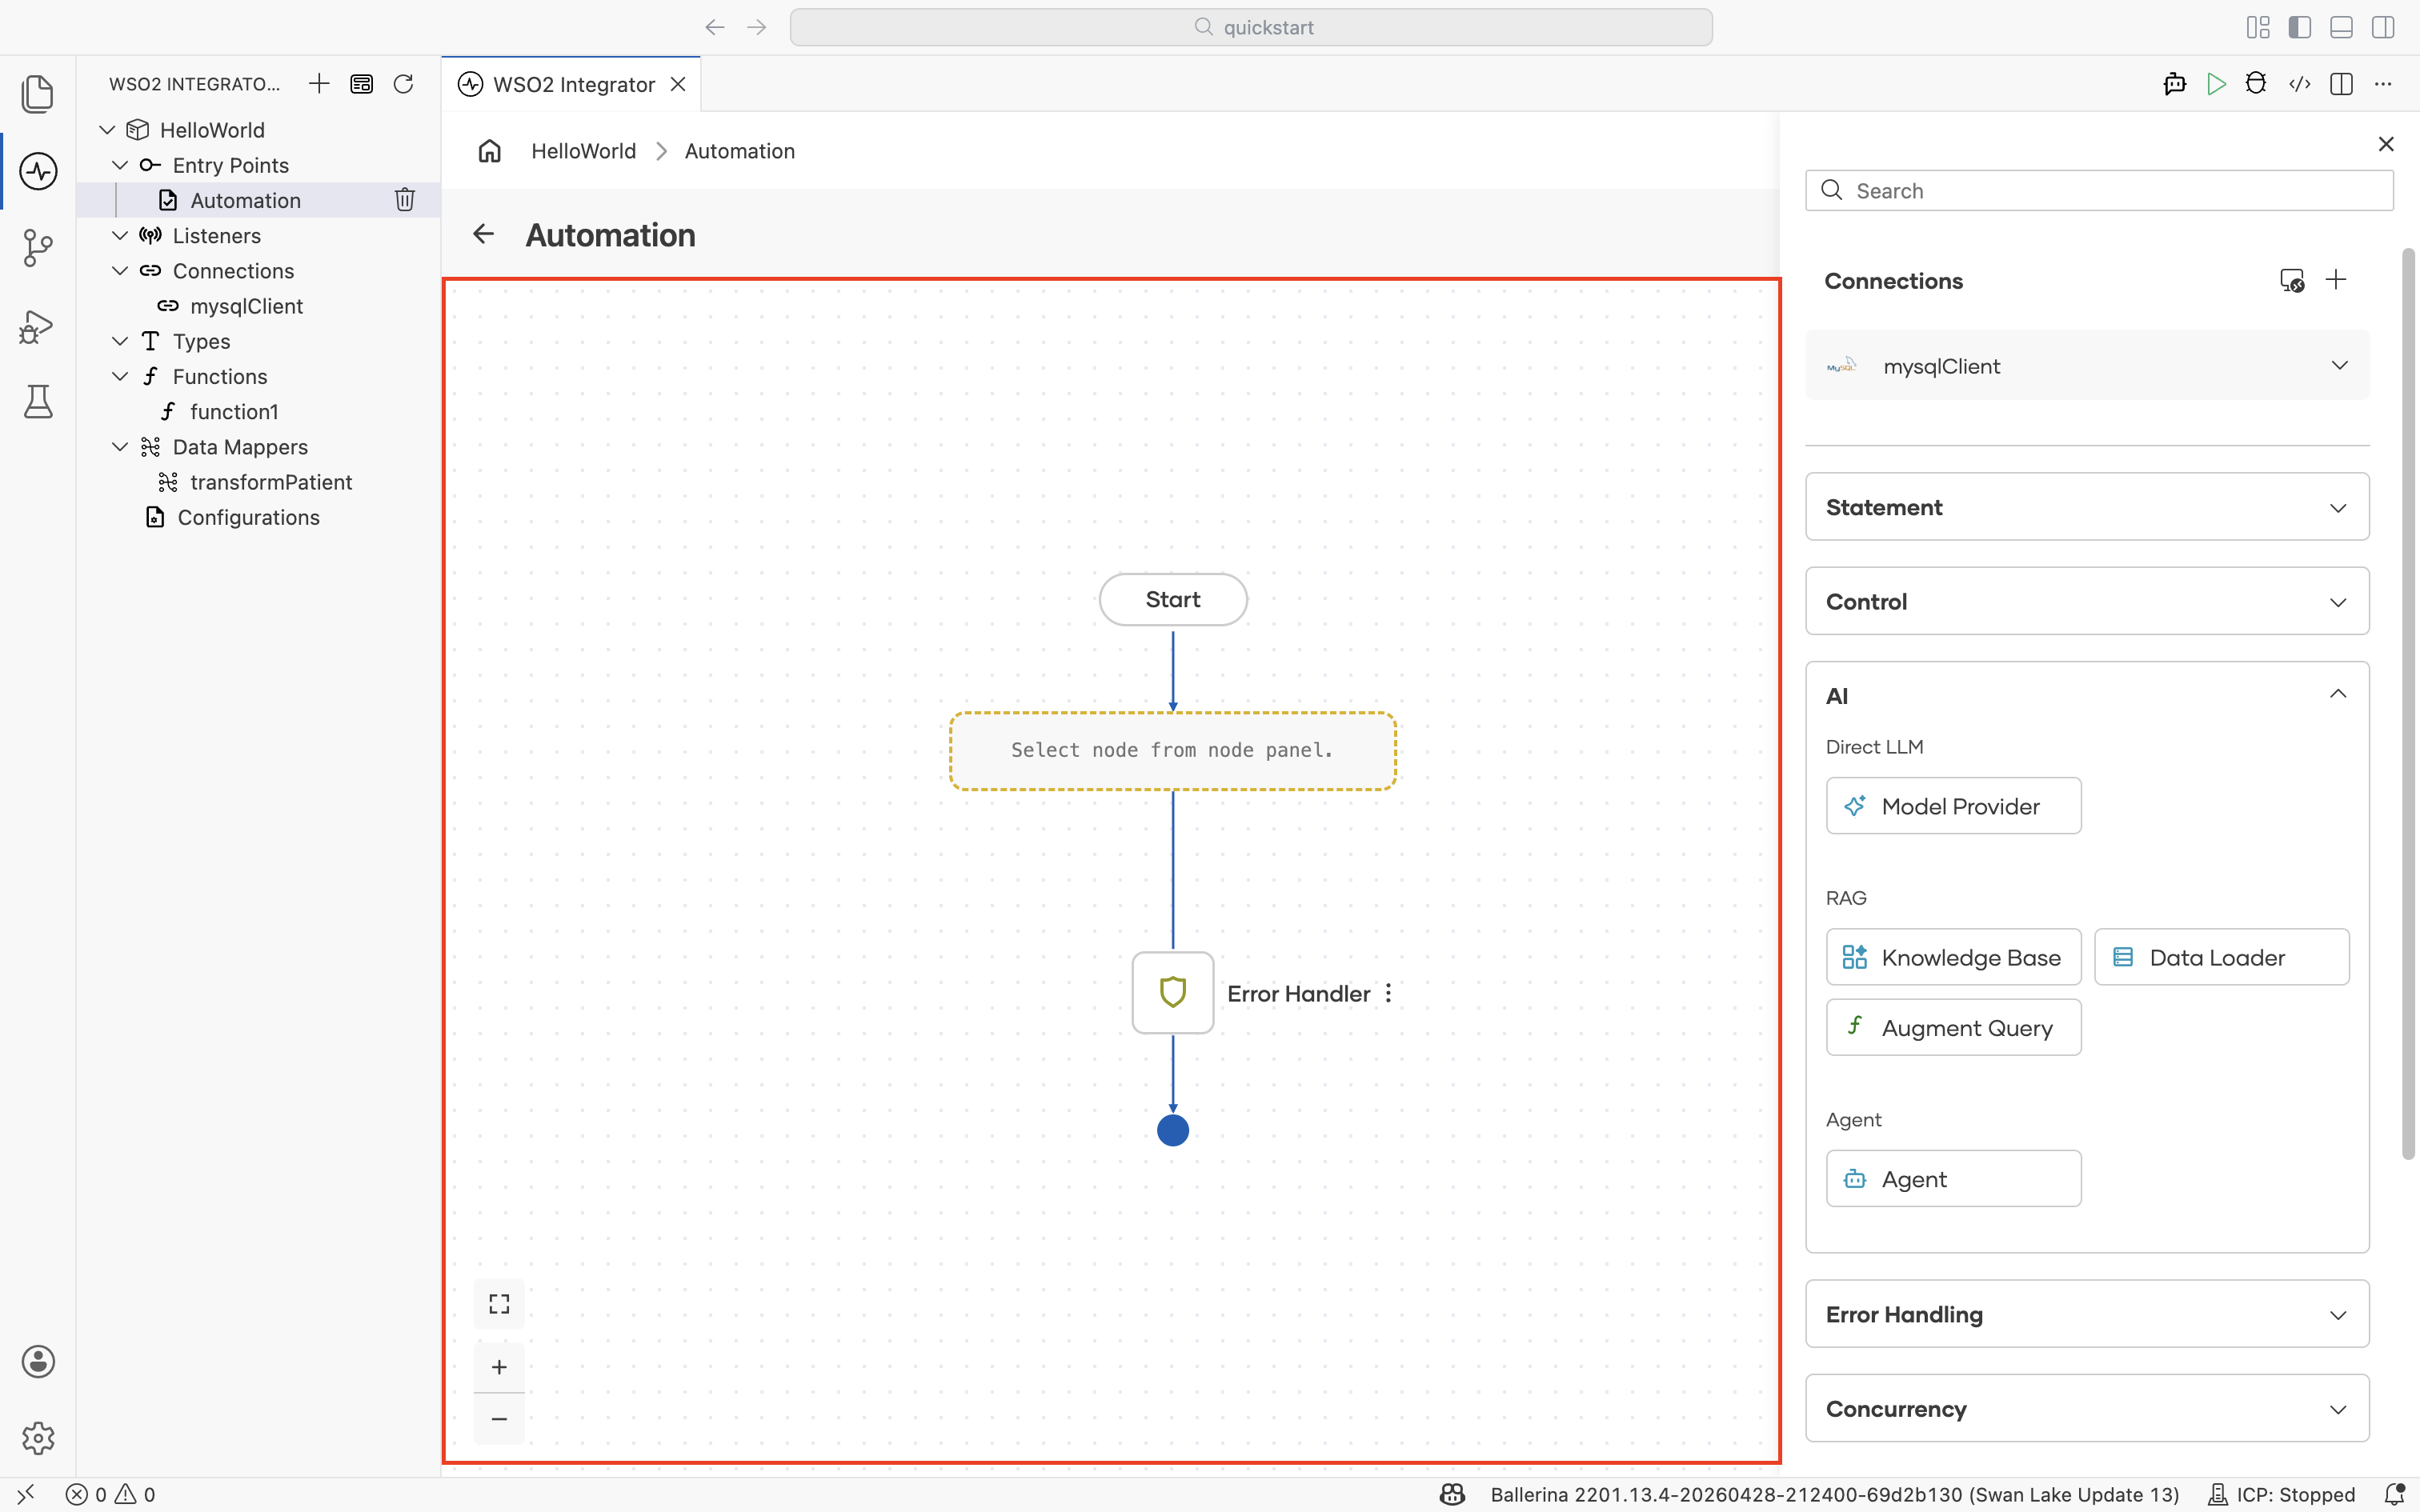Open Source Control view in activity bar
Image resolution: width=2420 pixels, height=1512 pixels.
point(38,247)
